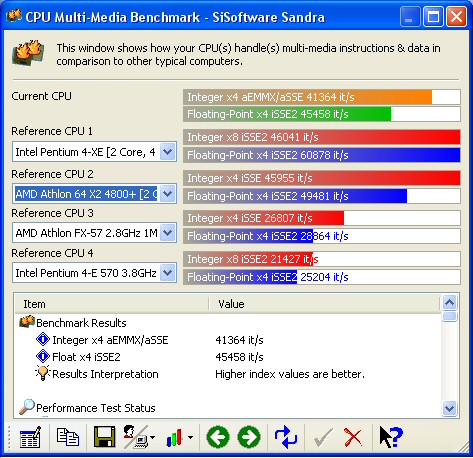Click the 45458 it/s value cell

239,357
